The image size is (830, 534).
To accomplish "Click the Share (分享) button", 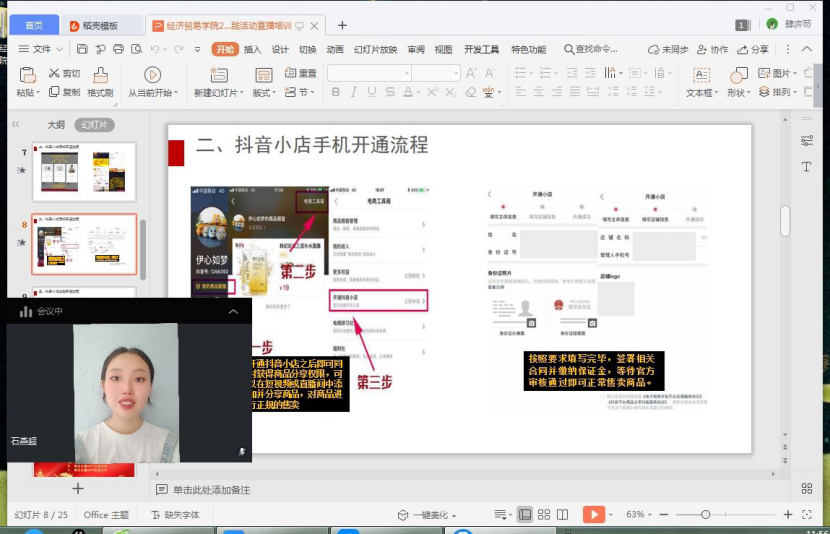I will 754,49.
